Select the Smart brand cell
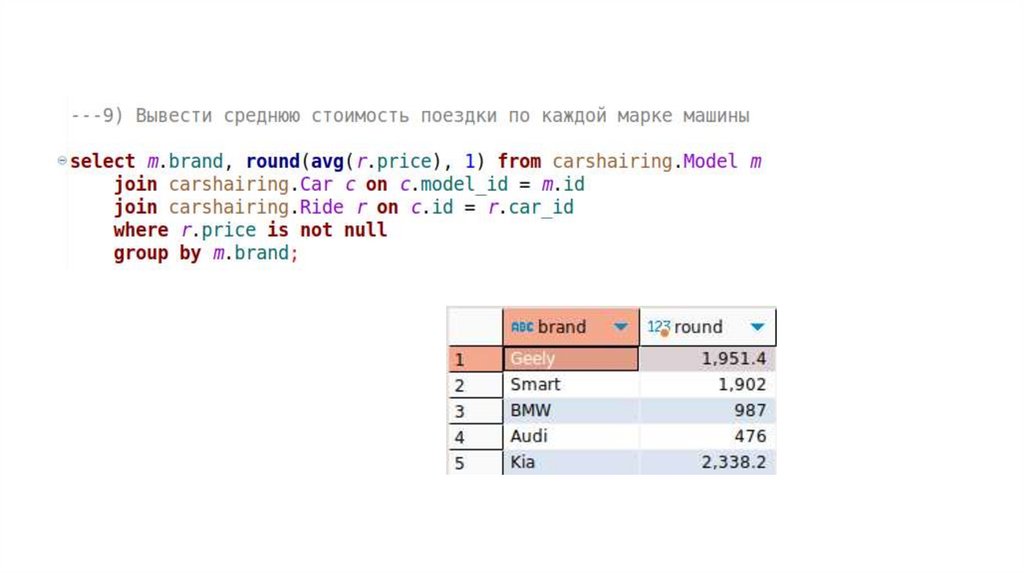This screenshot has width=1024, height=574. 571,385
